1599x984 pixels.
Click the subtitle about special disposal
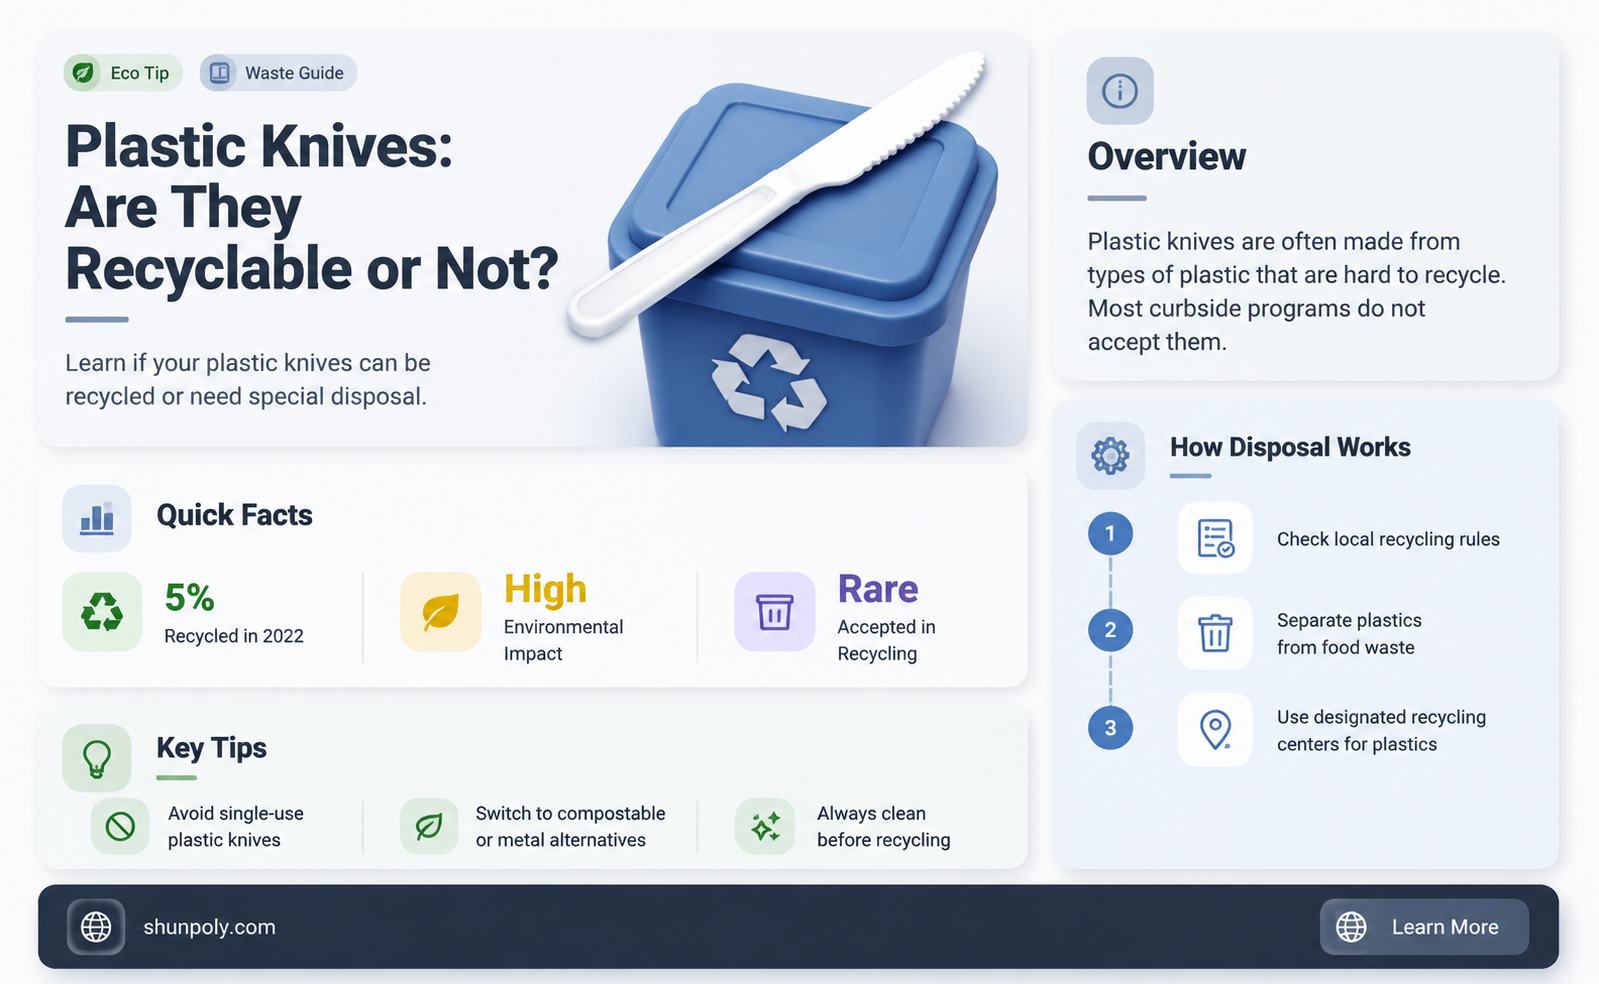248,380
